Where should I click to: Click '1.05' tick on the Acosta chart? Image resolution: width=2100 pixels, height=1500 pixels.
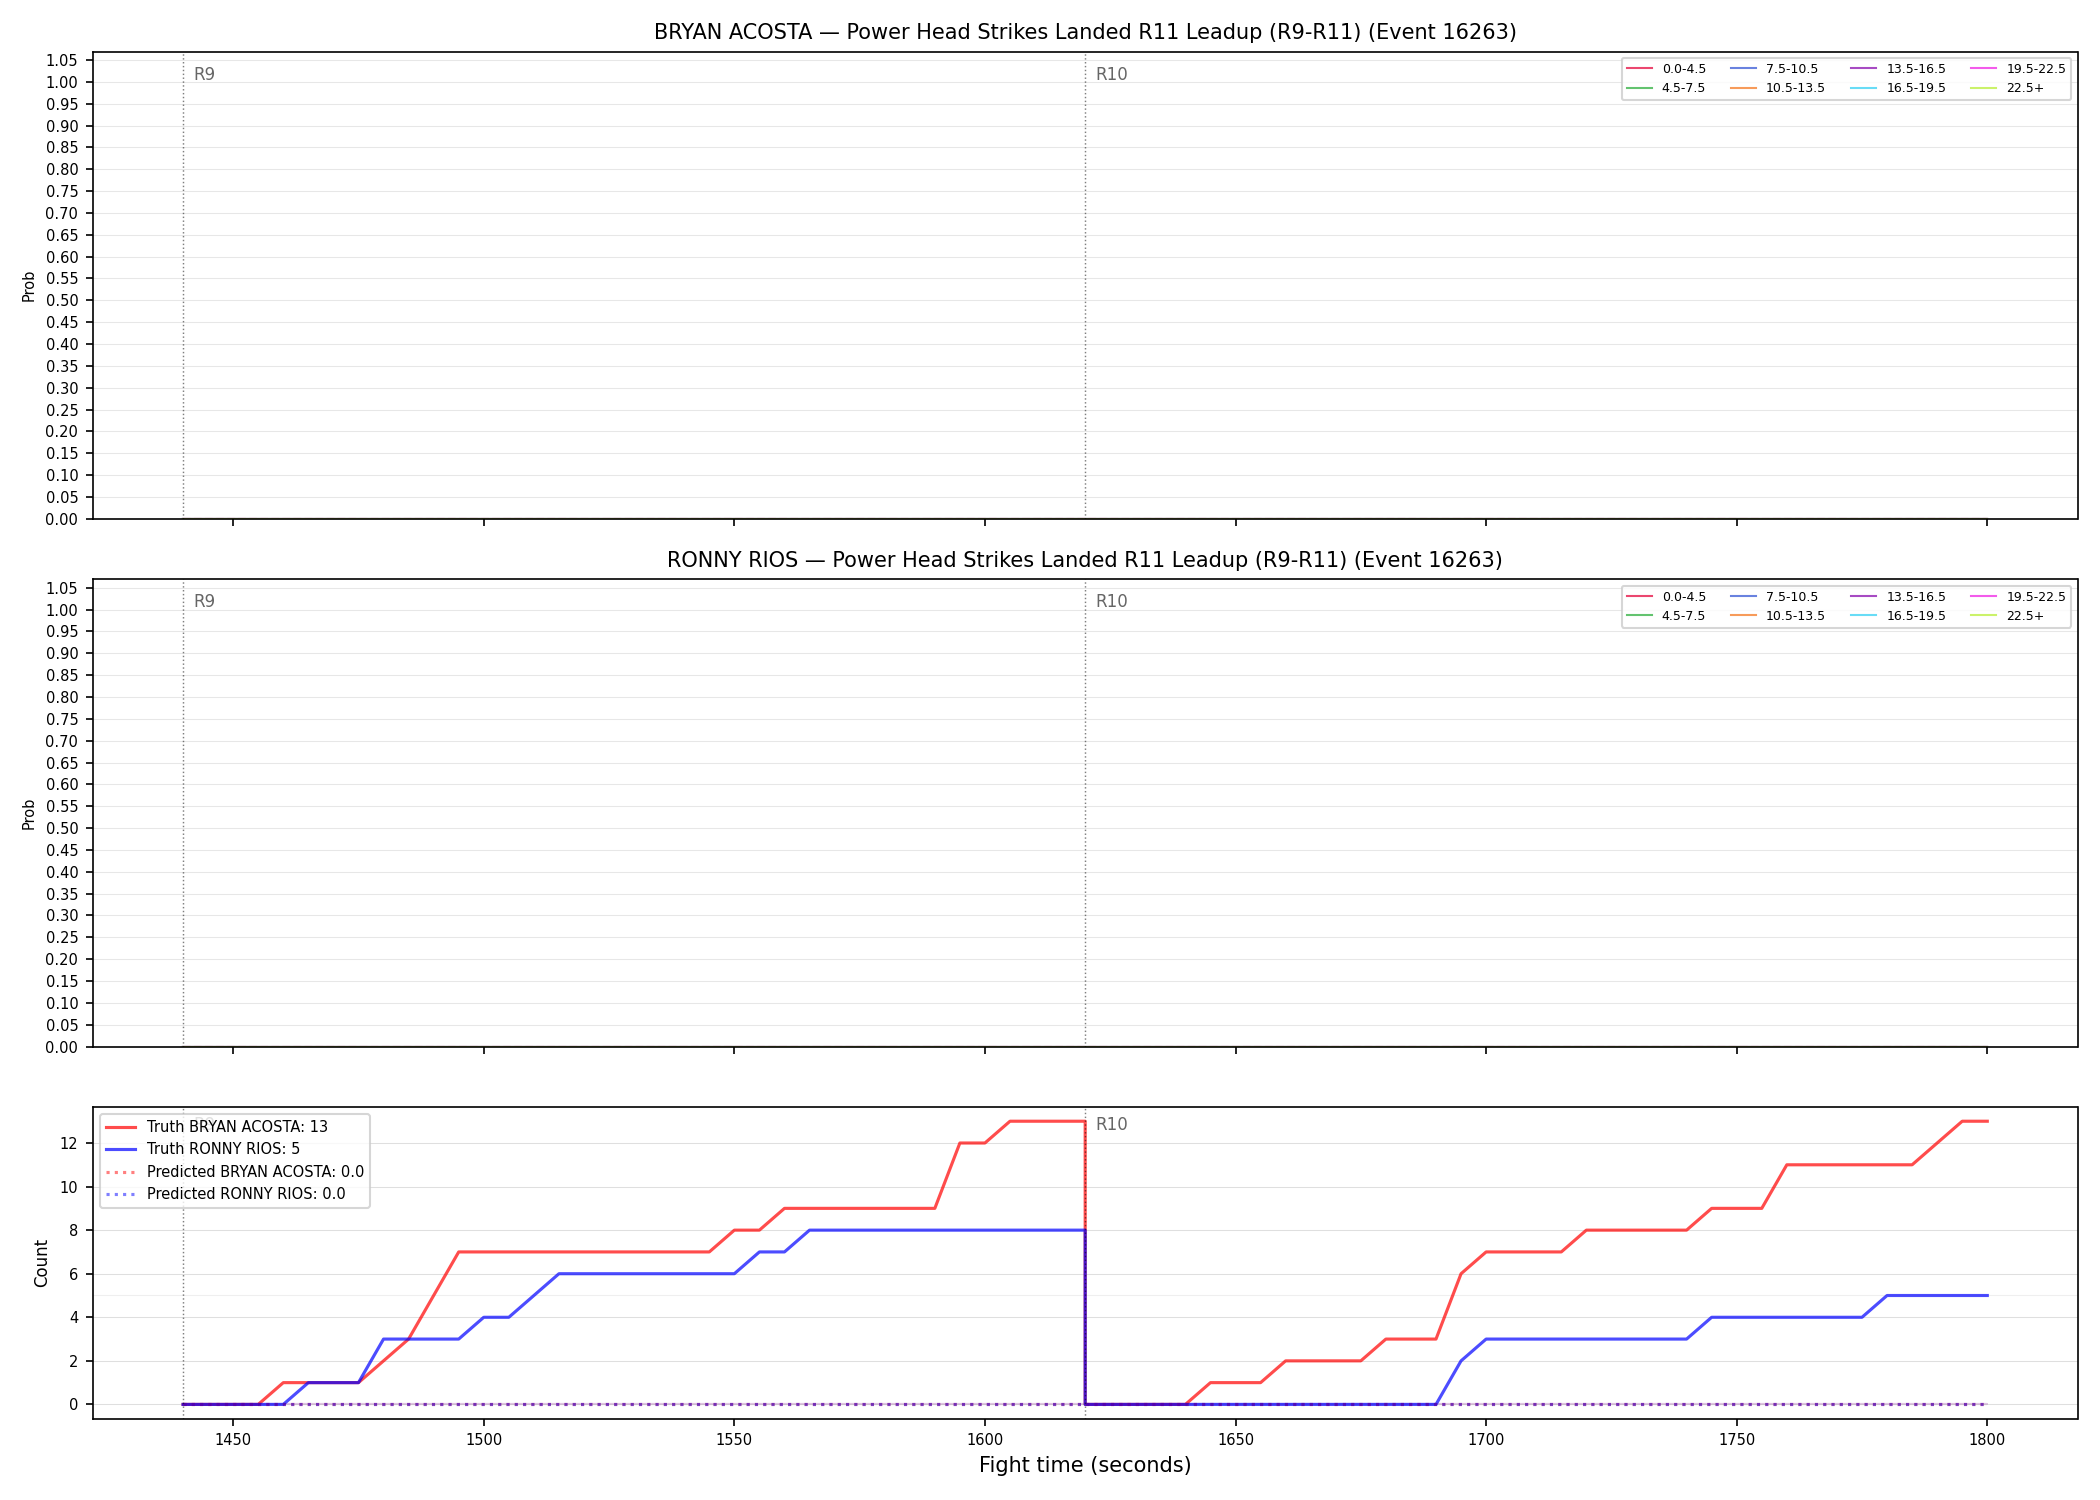[62, 61]
